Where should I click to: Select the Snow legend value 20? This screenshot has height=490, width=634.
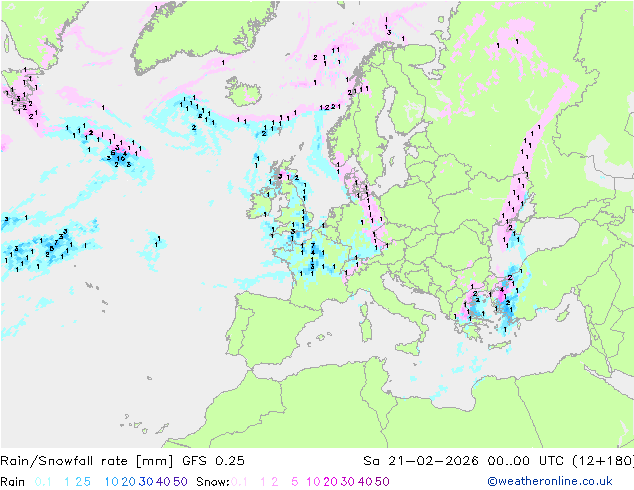(x=330, y=482)
